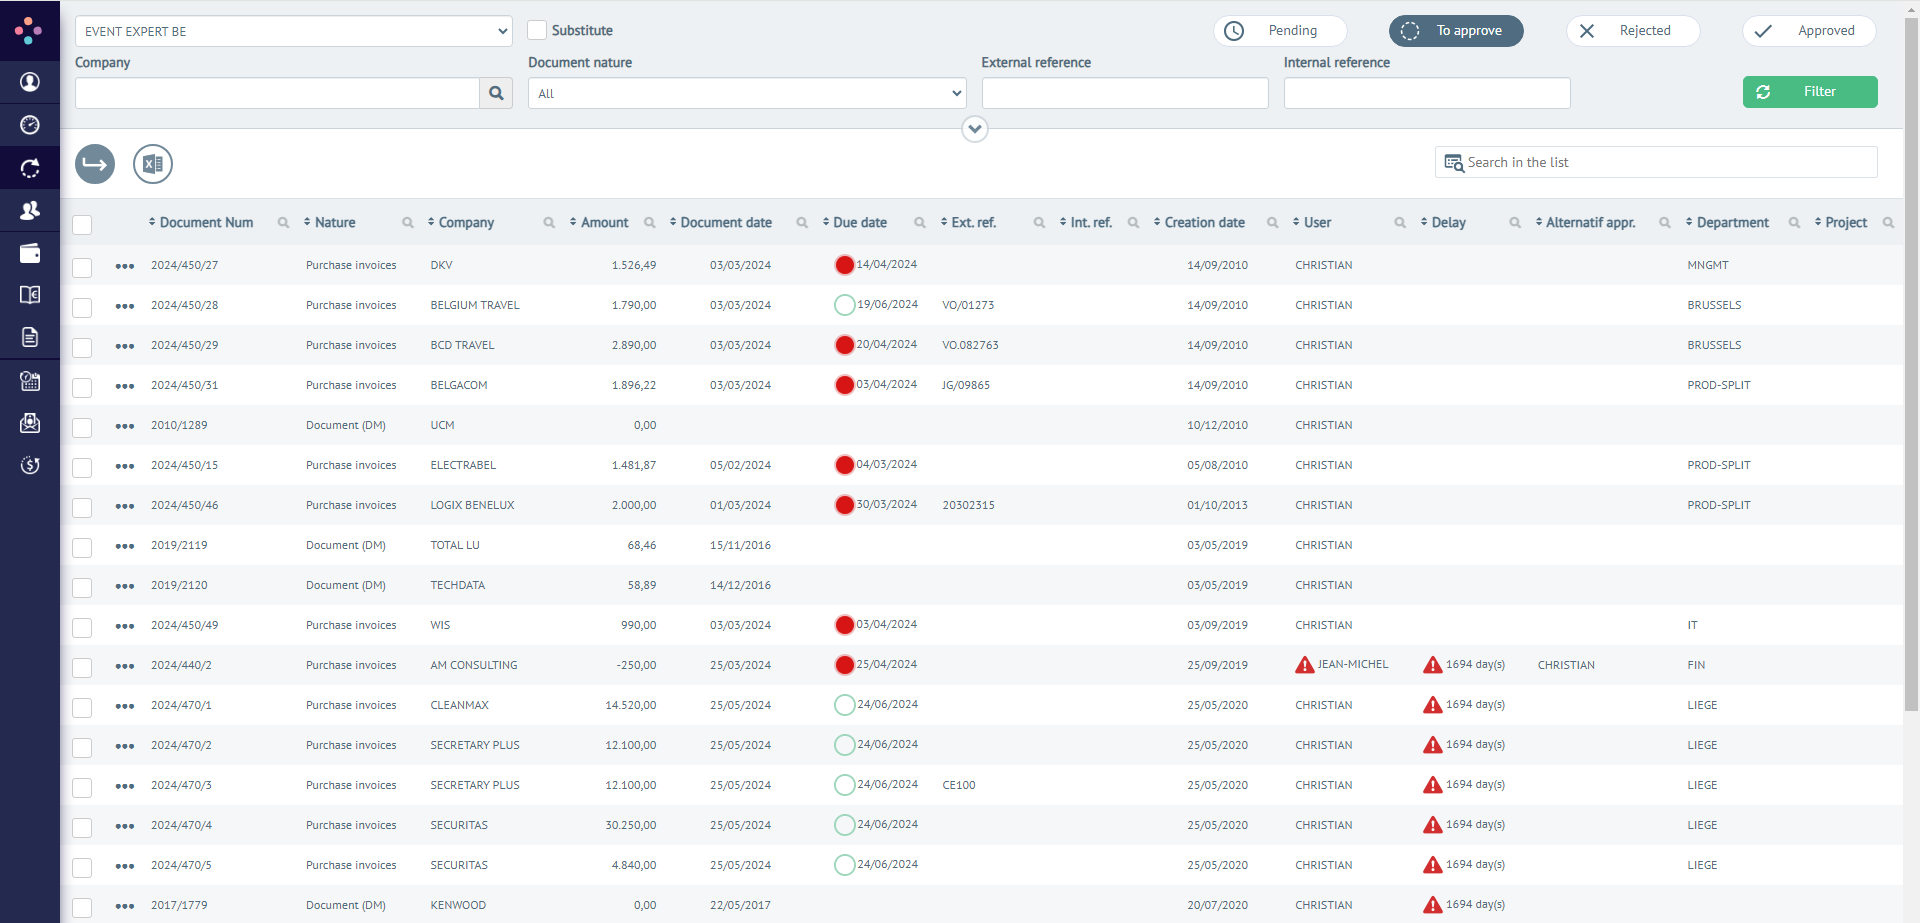Image resolution: width=1920 pixels, height=923 pixels.
Task: Tick the select-all checkbox in table header
Action: [x=82, y=224]
